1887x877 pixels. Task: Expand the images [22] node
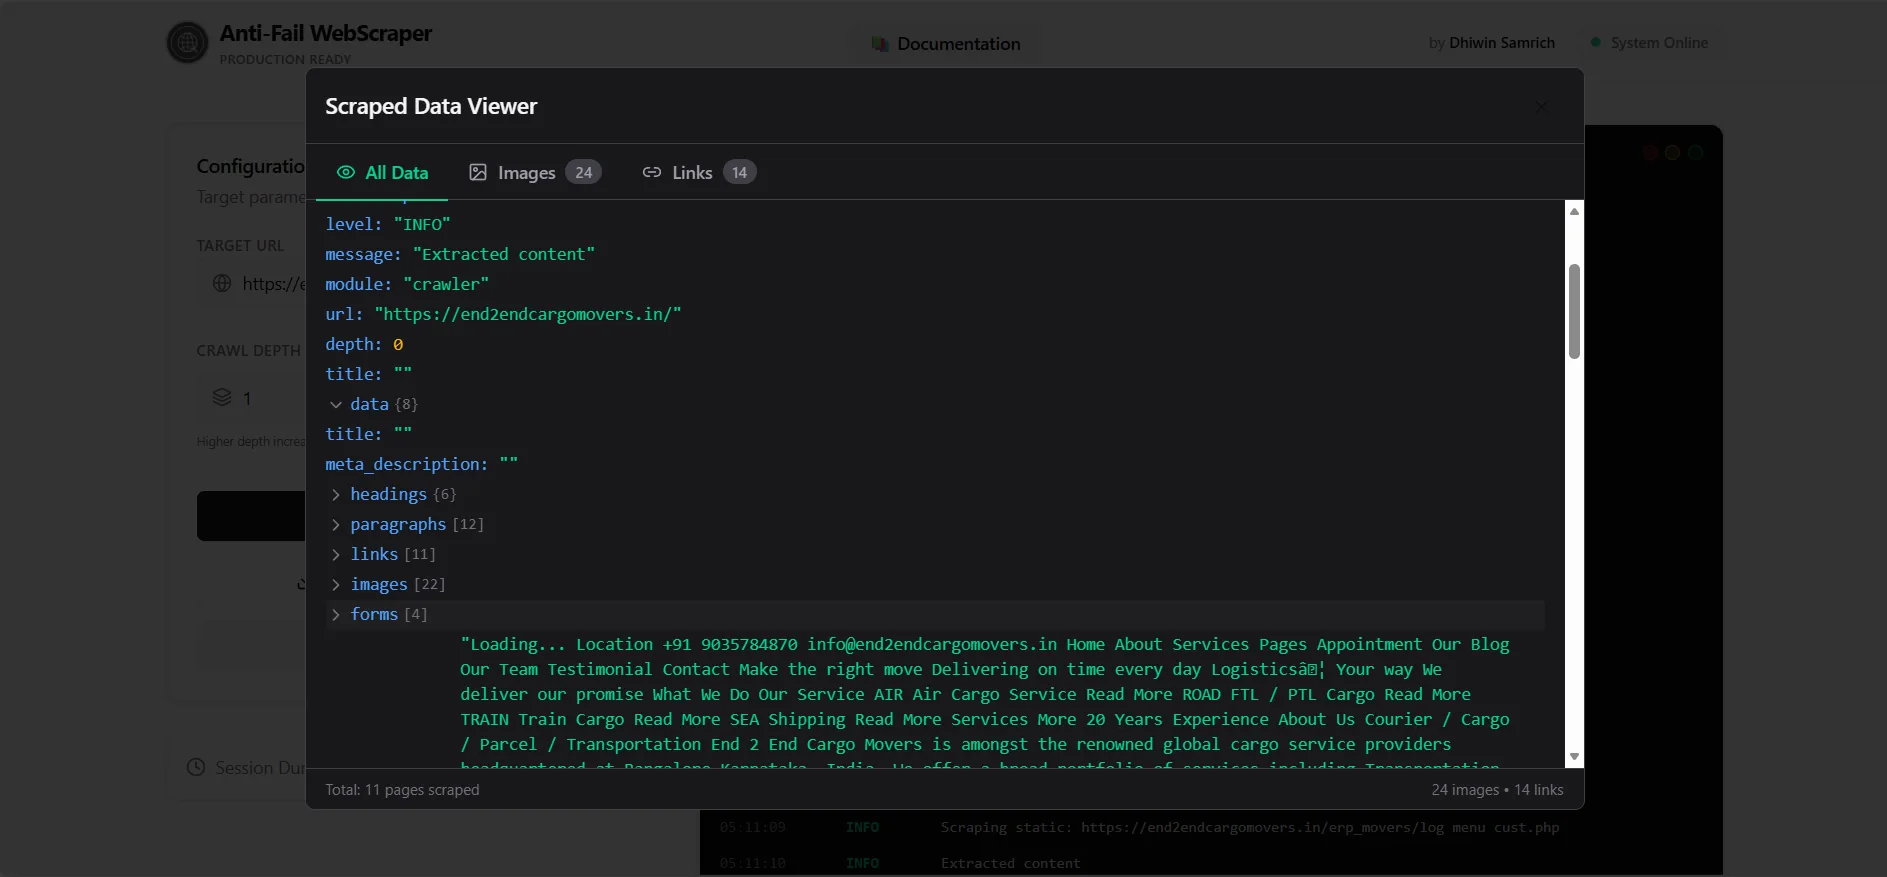336,584
